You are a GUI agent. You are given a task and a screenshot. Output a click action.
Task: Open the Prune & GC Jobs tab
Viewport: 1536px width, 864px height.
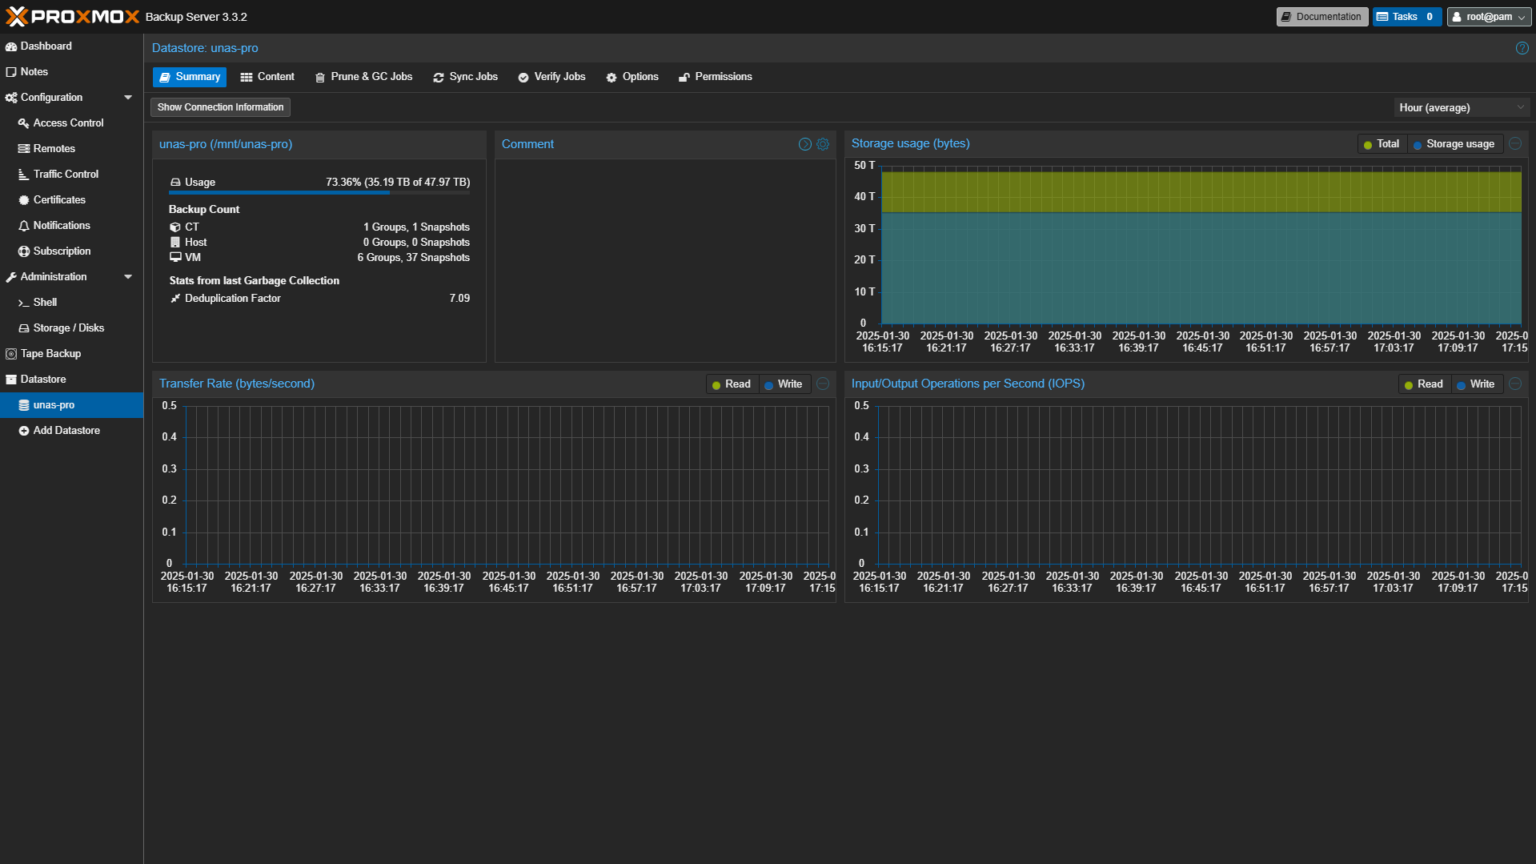363,76
